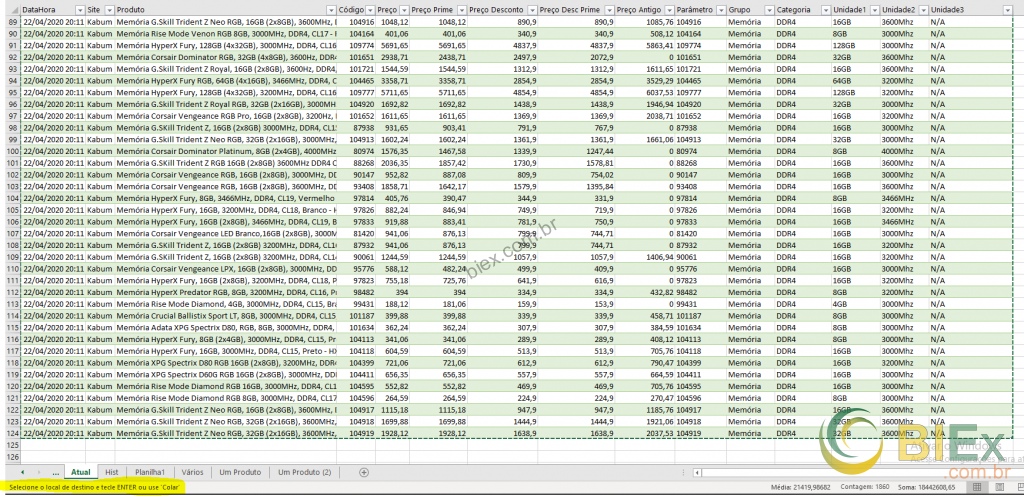Open the Preço column filter dropdown

404,10
